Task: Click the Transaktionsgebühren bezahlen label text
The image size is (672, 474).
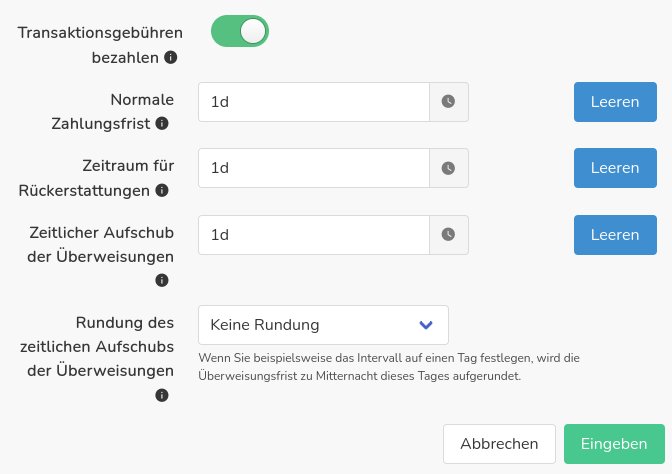Action: tap(100, 33)
